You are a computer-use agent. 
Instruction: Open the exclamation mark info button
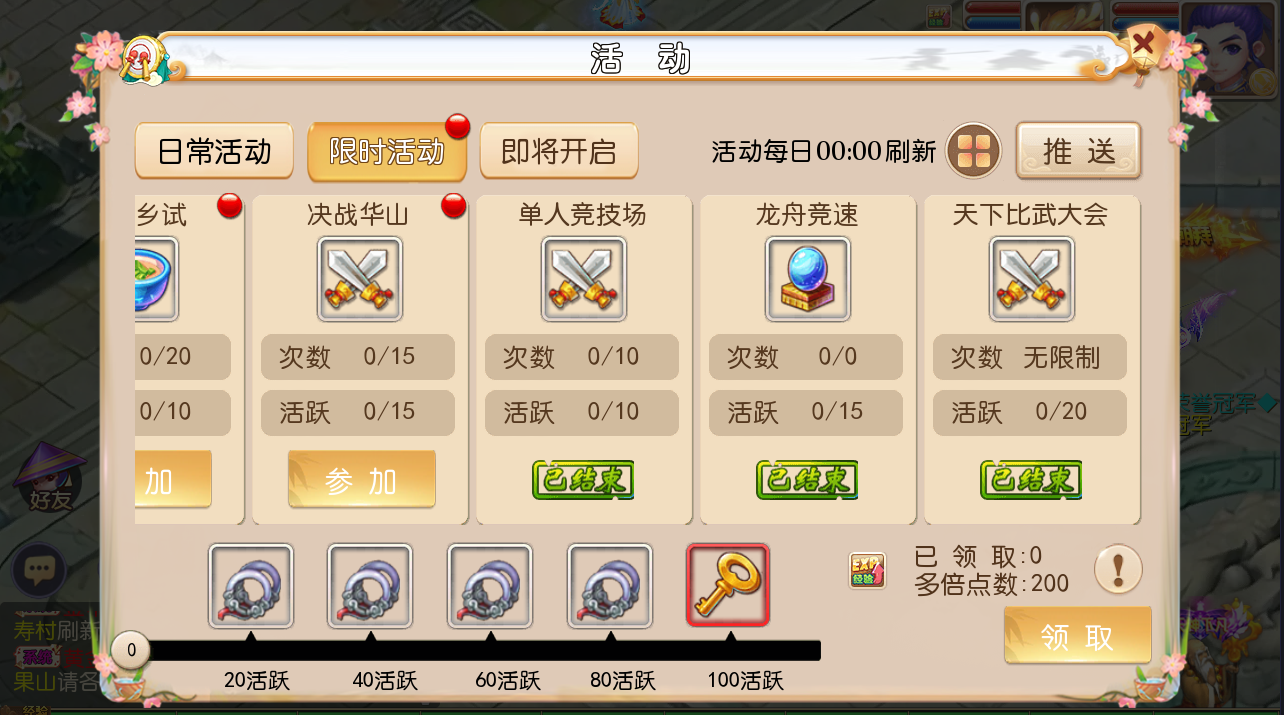(1118, 570)
